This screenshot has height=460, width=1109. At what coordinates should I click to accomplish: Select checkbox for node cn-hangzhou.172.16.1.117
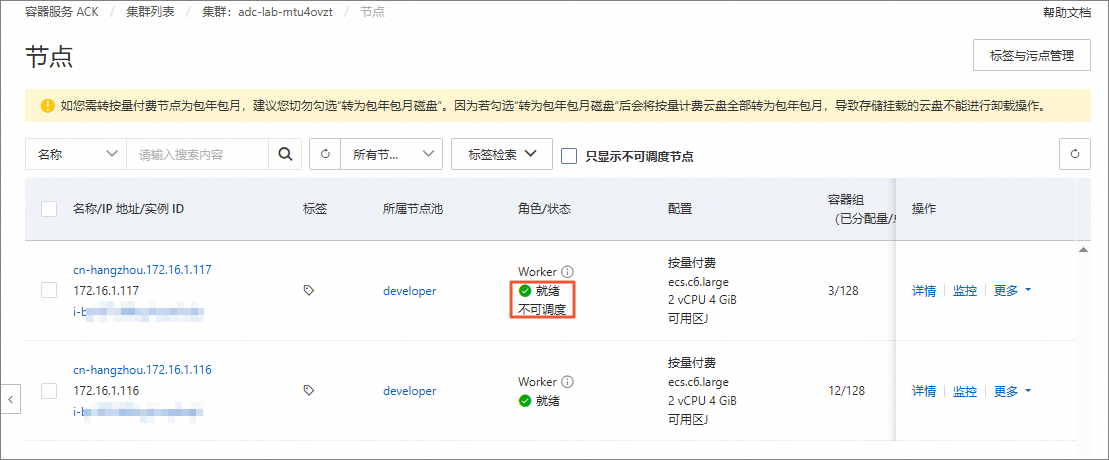49,290
